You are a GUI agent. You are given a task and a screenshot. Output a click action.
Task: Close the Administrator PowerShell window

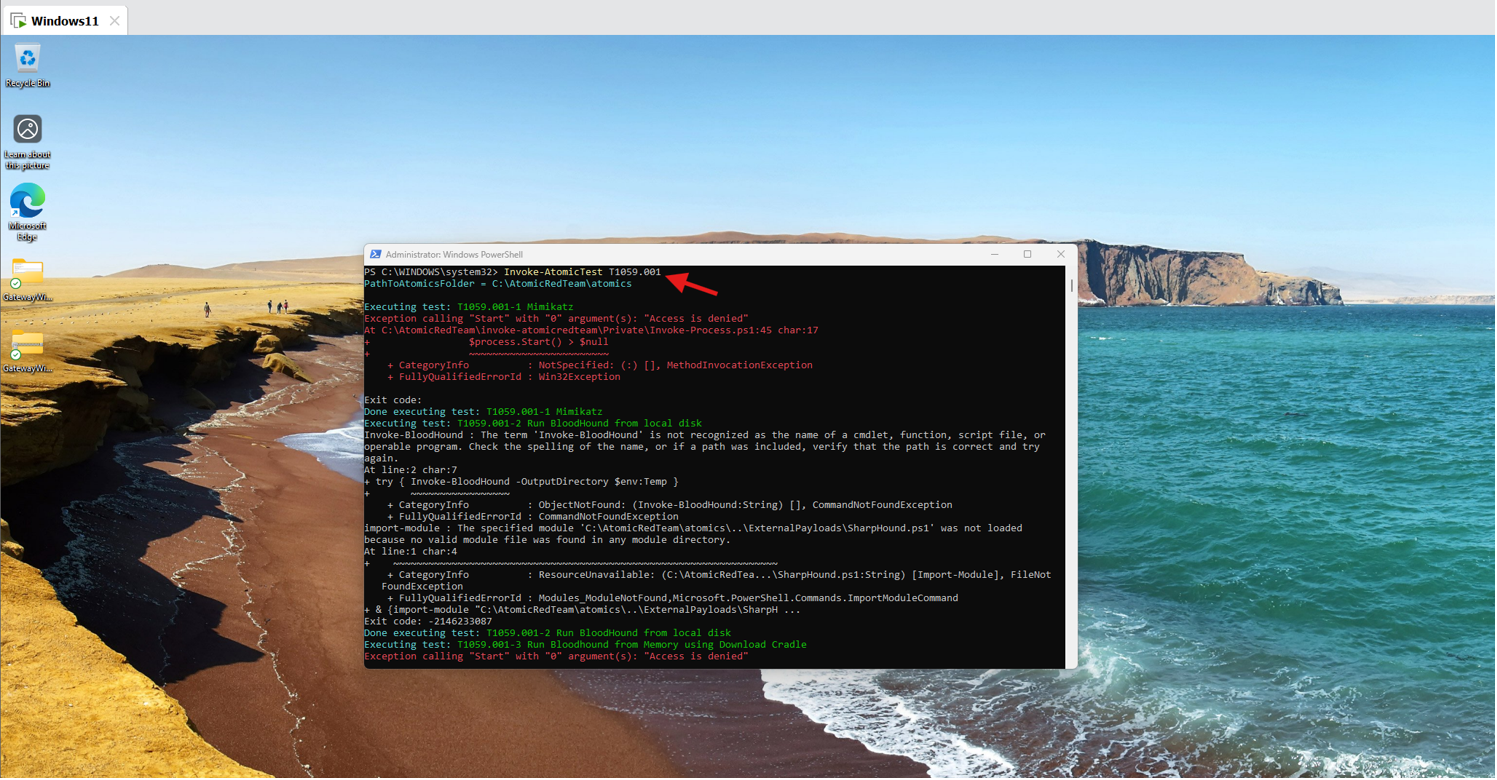1062,255
